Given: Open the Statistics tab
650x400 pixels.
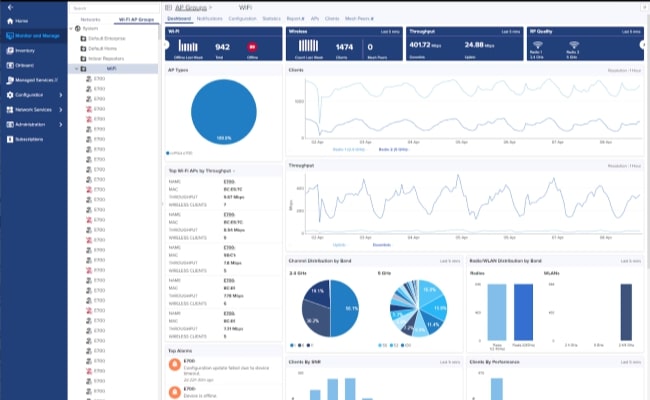Looking at the screenshot, I should tap(272, 19).
